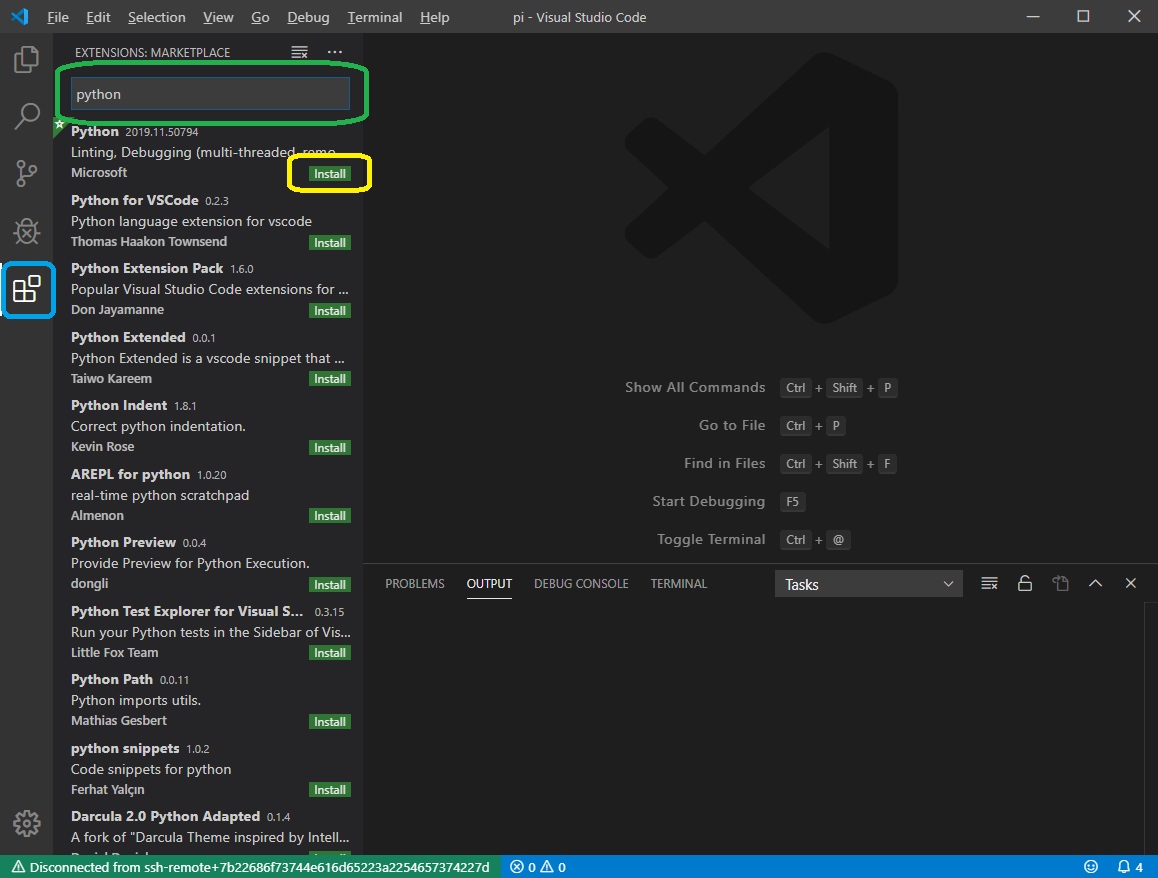Click publisher name Don Jayamanne
The width and height of the screenshot is (1158, 878).
coord(117,309)
